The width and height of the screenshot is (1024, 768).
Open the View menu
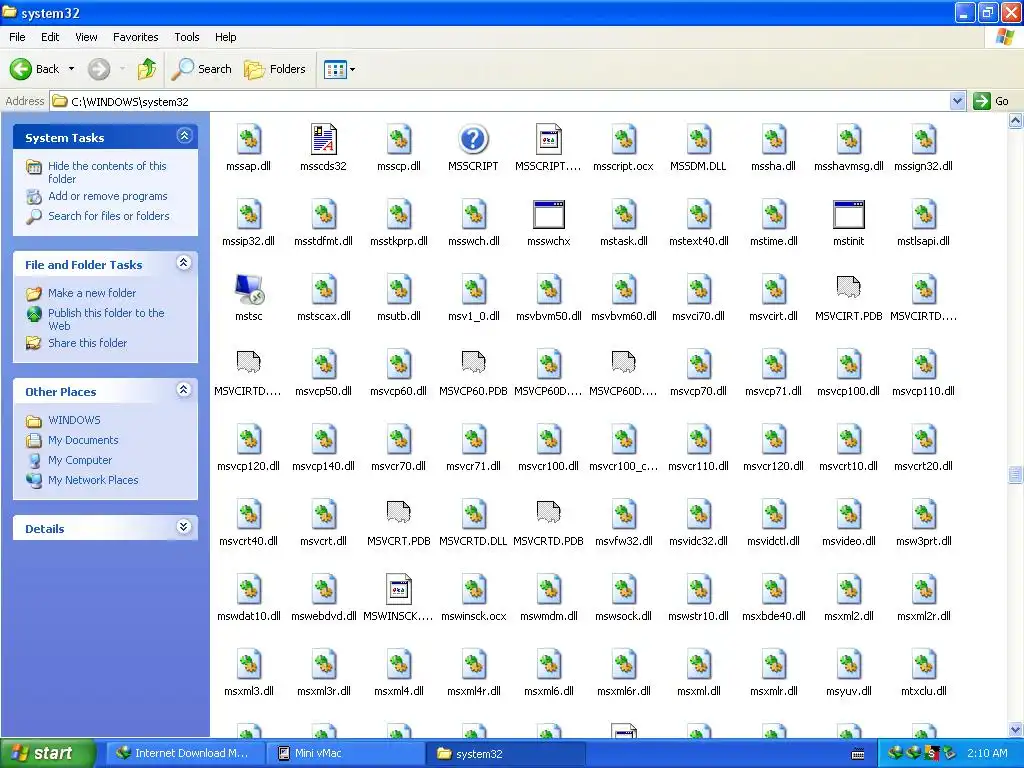[x=86, y=37]
